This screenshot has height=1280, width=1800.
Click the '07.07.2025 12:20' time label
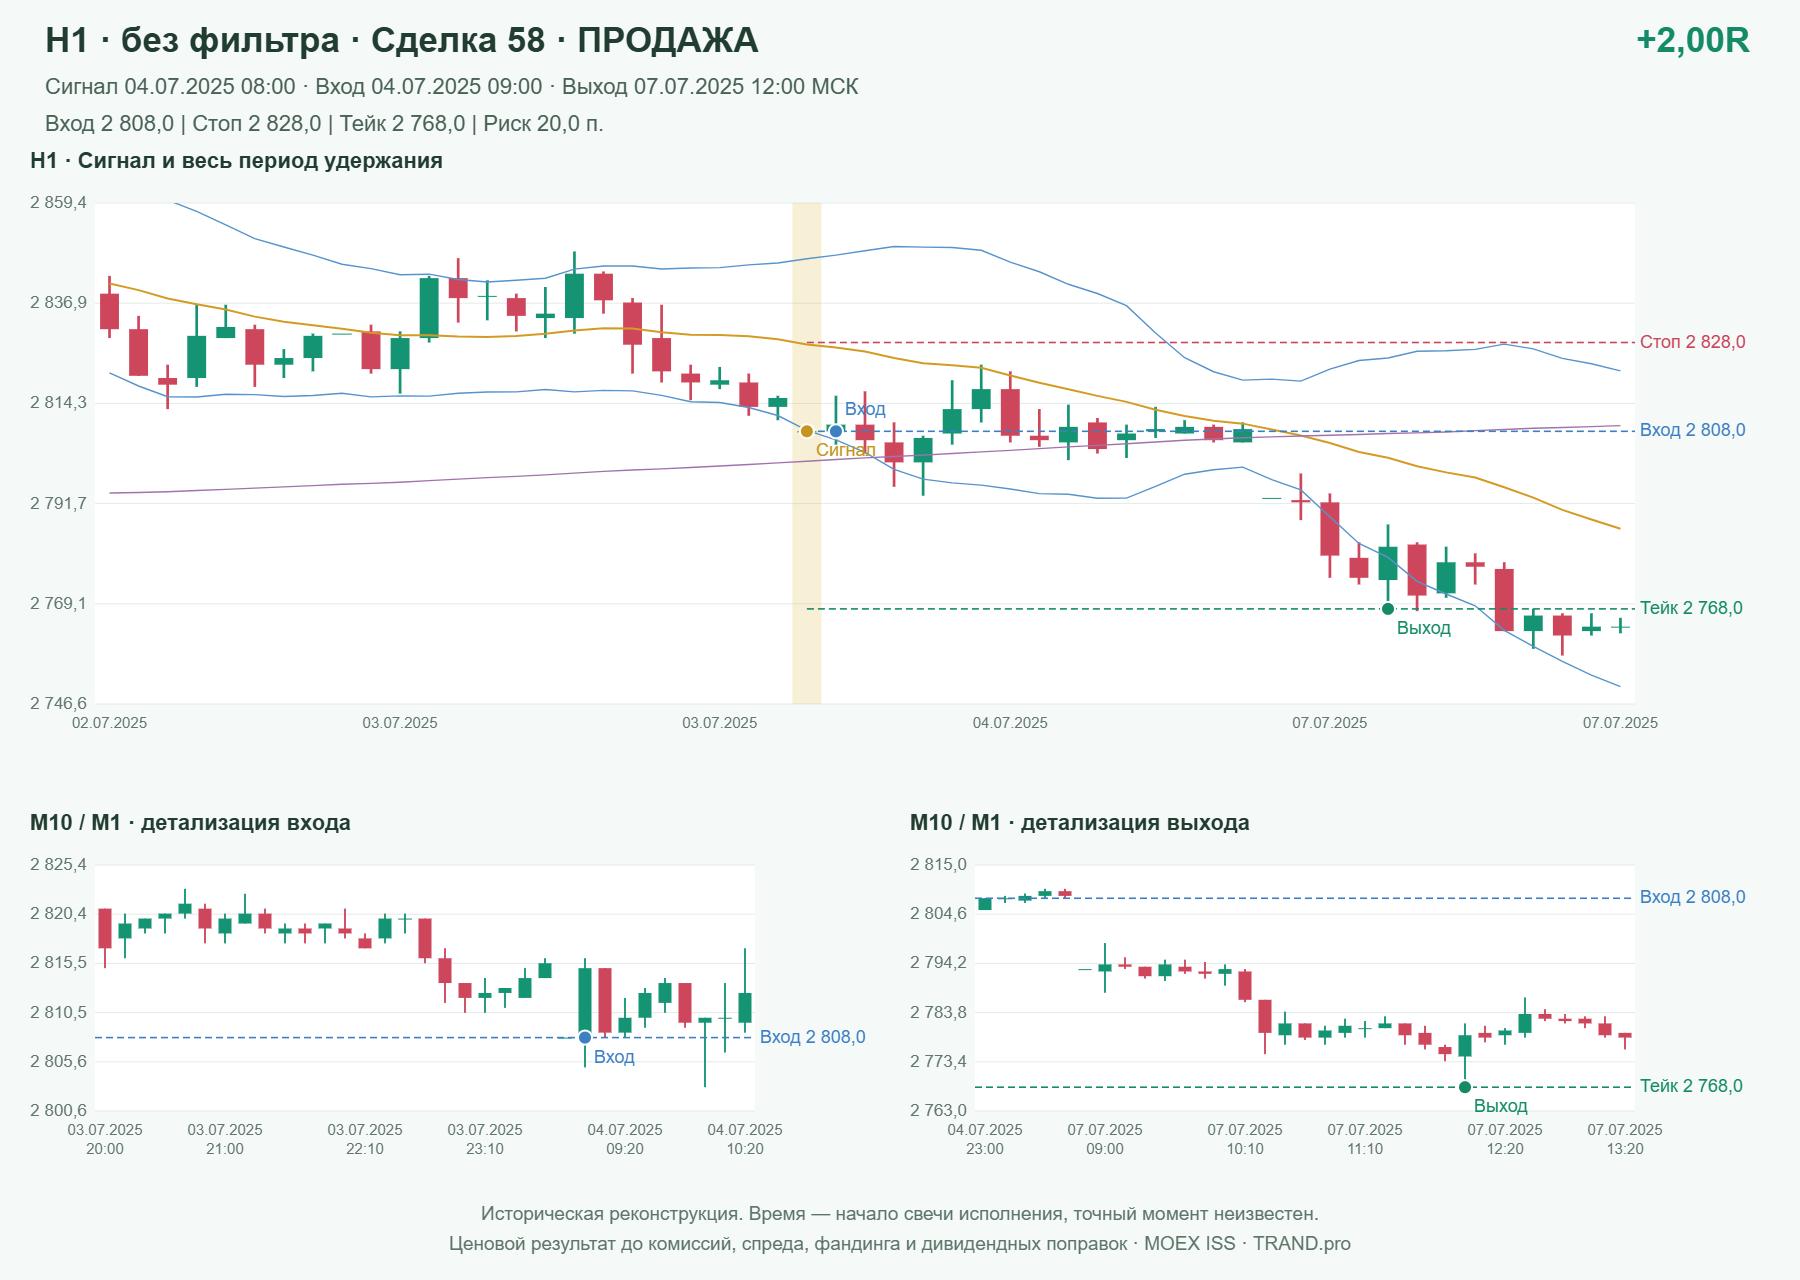(1505, 1139)
